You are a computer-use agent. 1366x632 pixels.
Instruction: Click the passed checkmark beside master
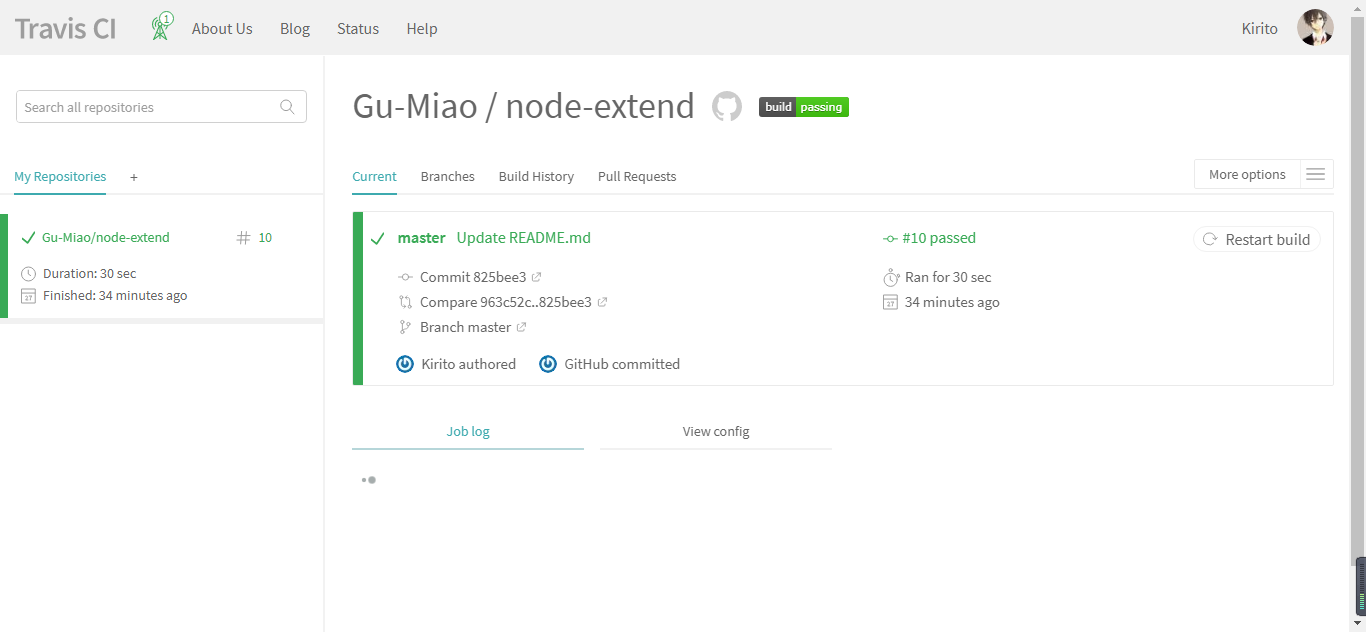(378, 239)
